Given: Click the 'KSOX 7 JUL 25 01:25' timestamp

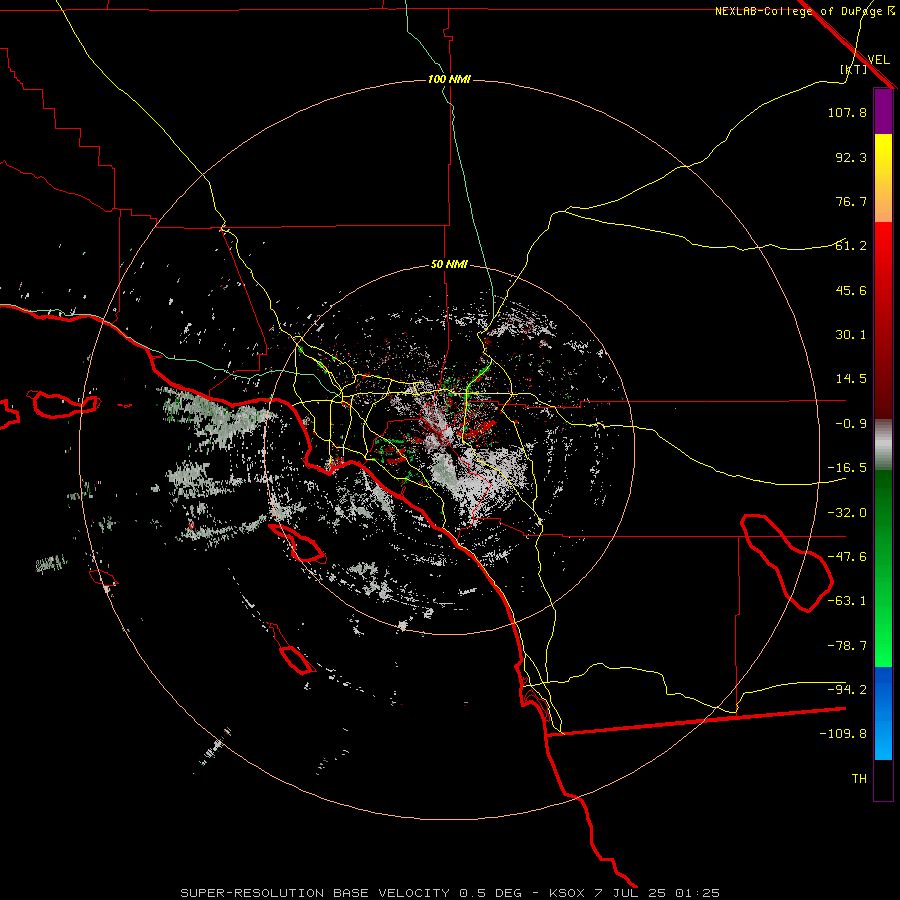Looking at the screenshot, I should (x=634, y=893).
